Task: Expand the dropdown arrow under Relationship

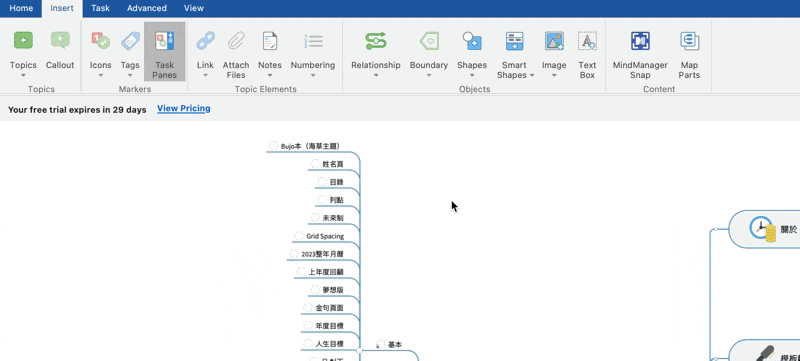Action: pos(376,75)
